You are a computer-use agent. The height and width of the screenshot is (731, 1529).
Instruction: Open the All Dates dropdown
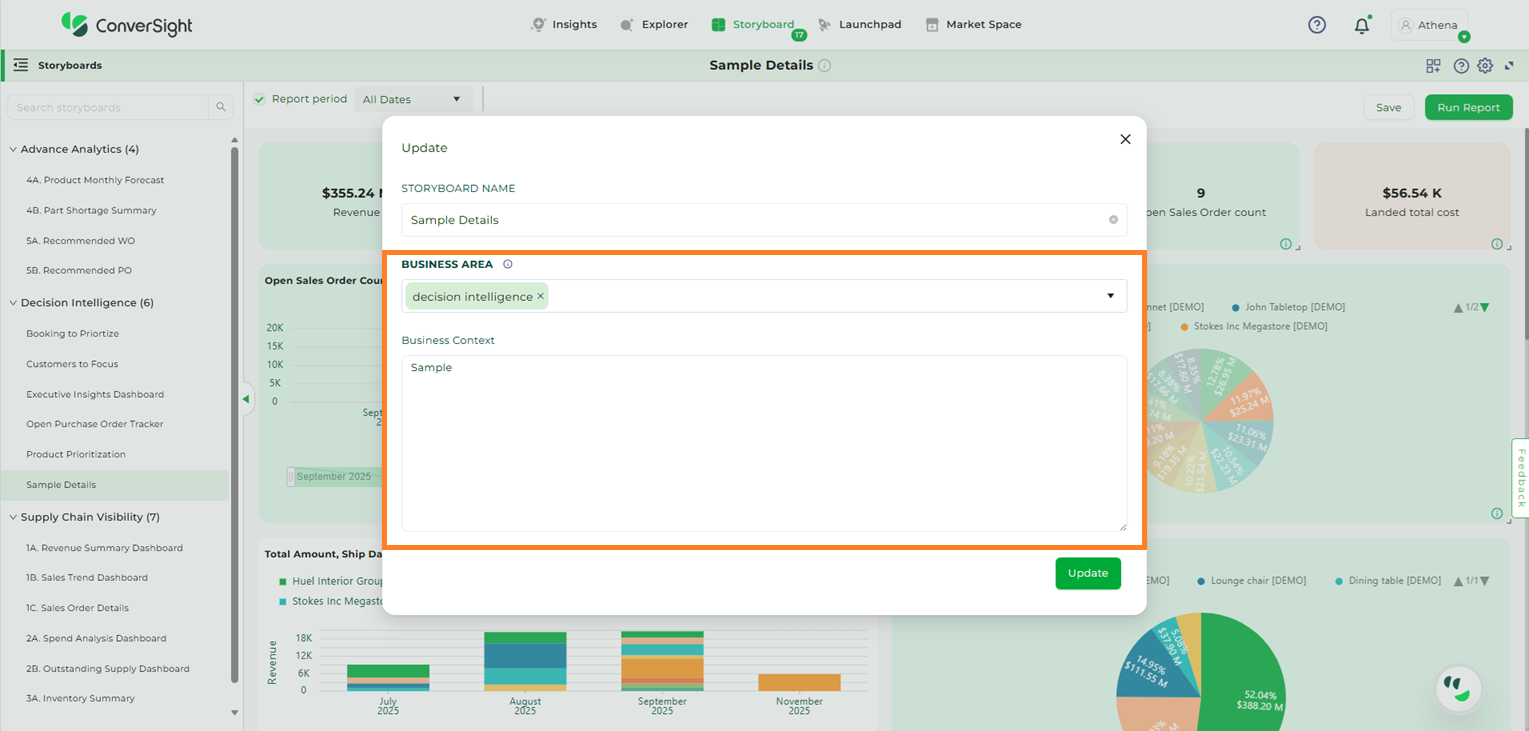tap(412, 99)
